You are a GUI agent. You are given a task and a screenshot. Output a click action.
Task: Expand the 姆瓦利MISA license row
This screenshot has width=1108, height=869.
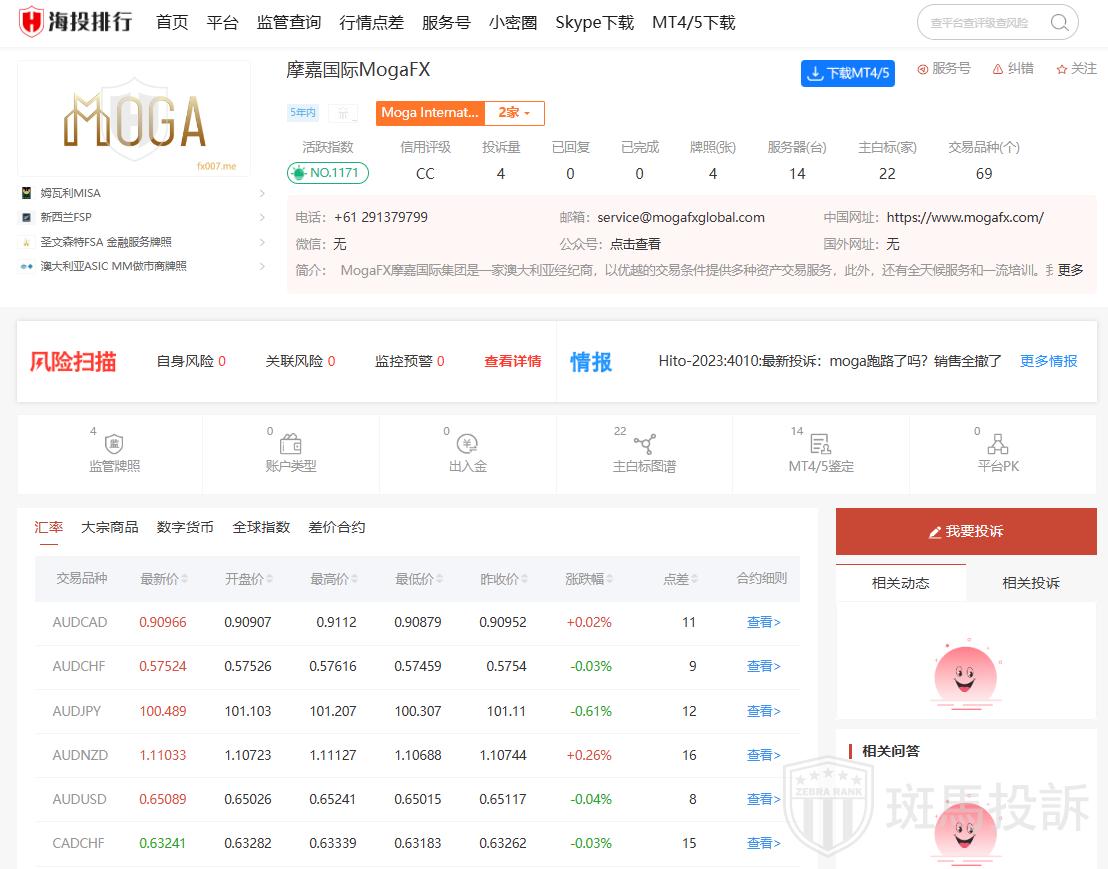coord(262,193)
